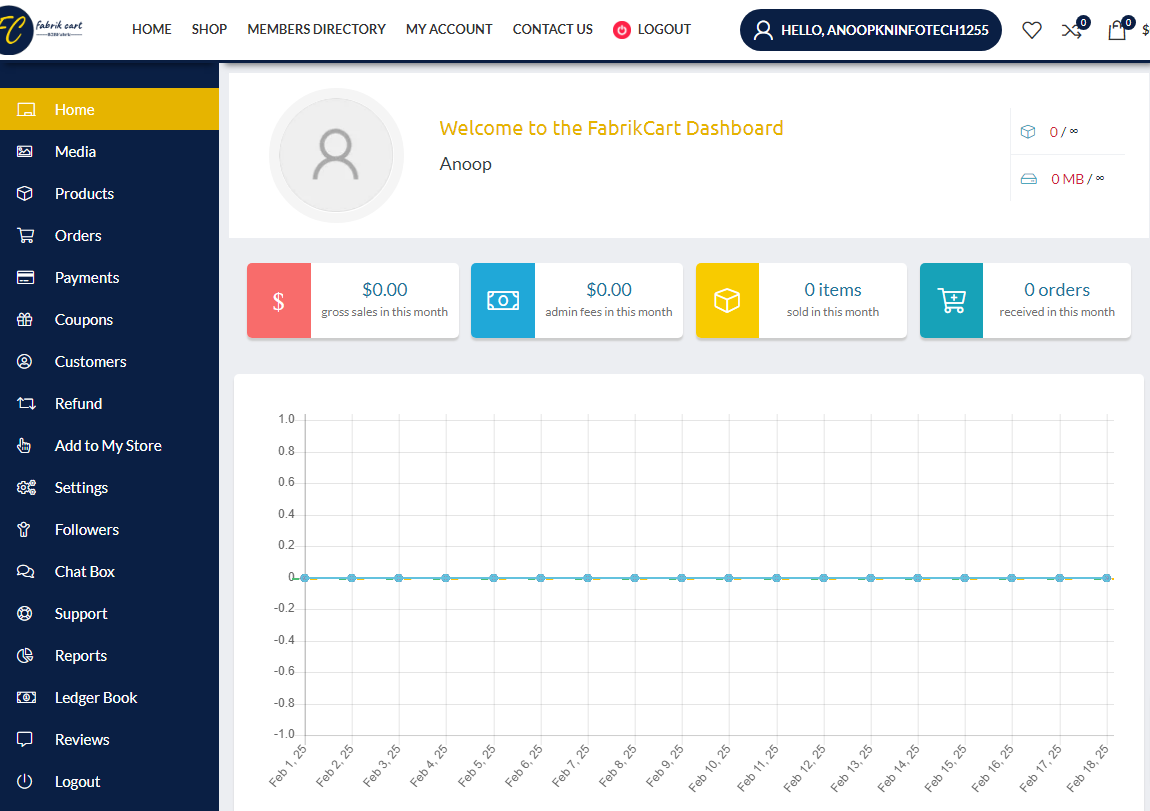Go to Products in the sidebar
The image size is (1150, 811).
[x=84, y=194]
